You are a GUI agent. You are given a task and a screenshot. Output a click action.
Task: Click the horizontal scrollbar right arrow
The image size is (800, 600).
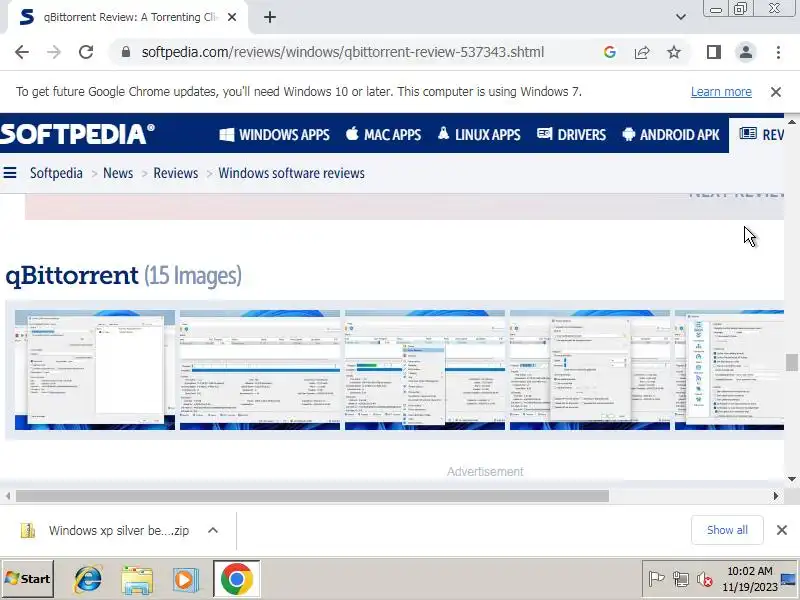(x=776, y=496)
